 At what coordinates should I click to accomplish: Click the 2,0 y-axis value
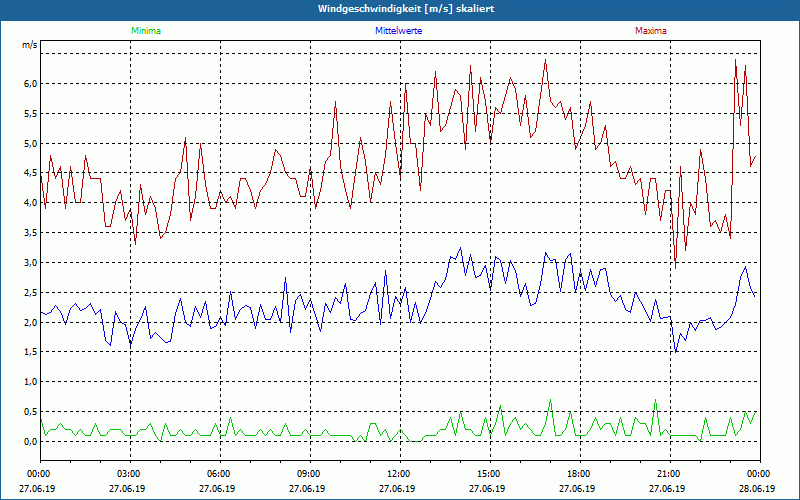(x=31, y=322)
